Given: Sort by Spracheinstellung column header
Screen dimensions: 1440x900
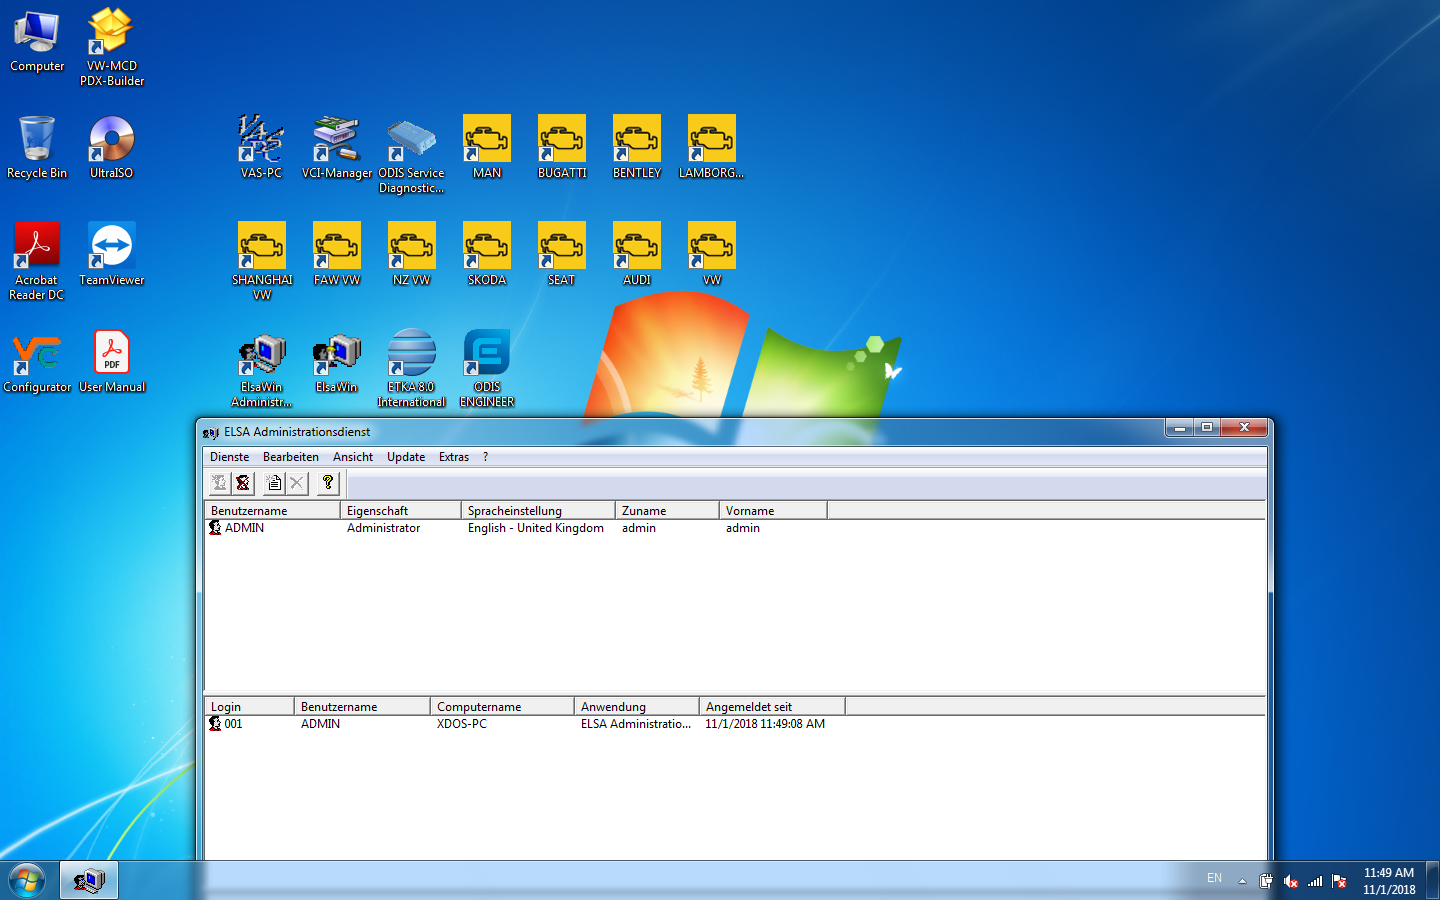Looking at the screenshot, I should point(537,510).
